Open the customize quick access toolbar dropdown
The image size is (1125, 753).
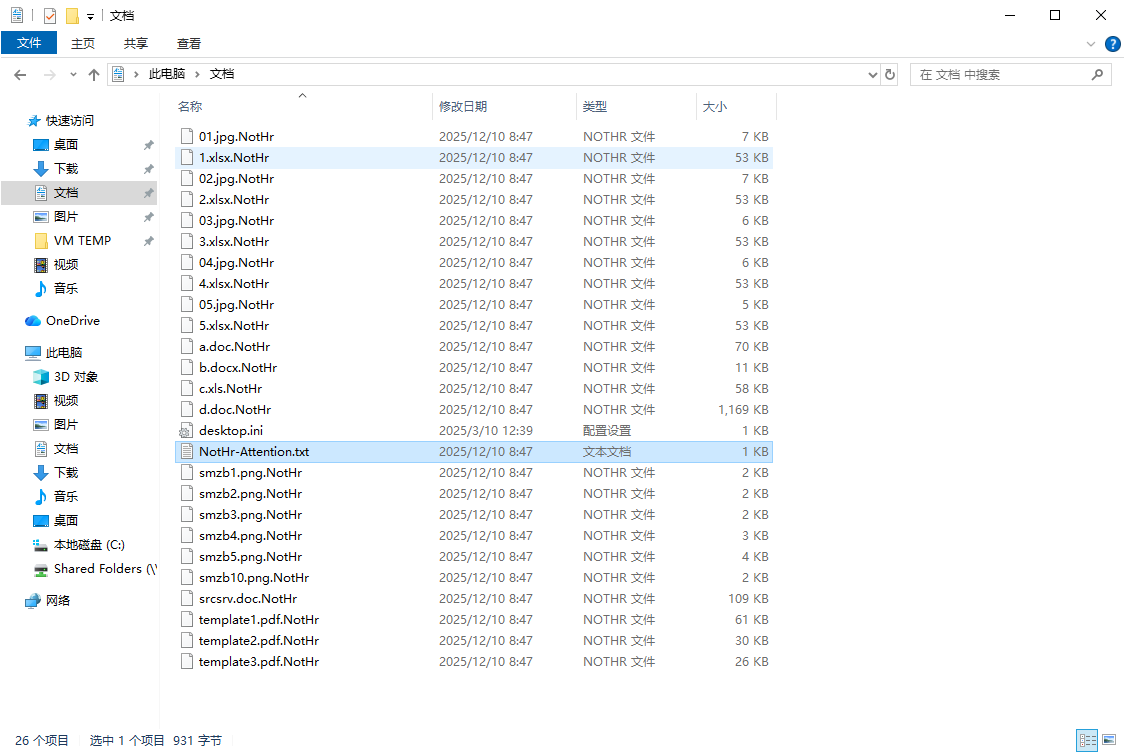90,16
